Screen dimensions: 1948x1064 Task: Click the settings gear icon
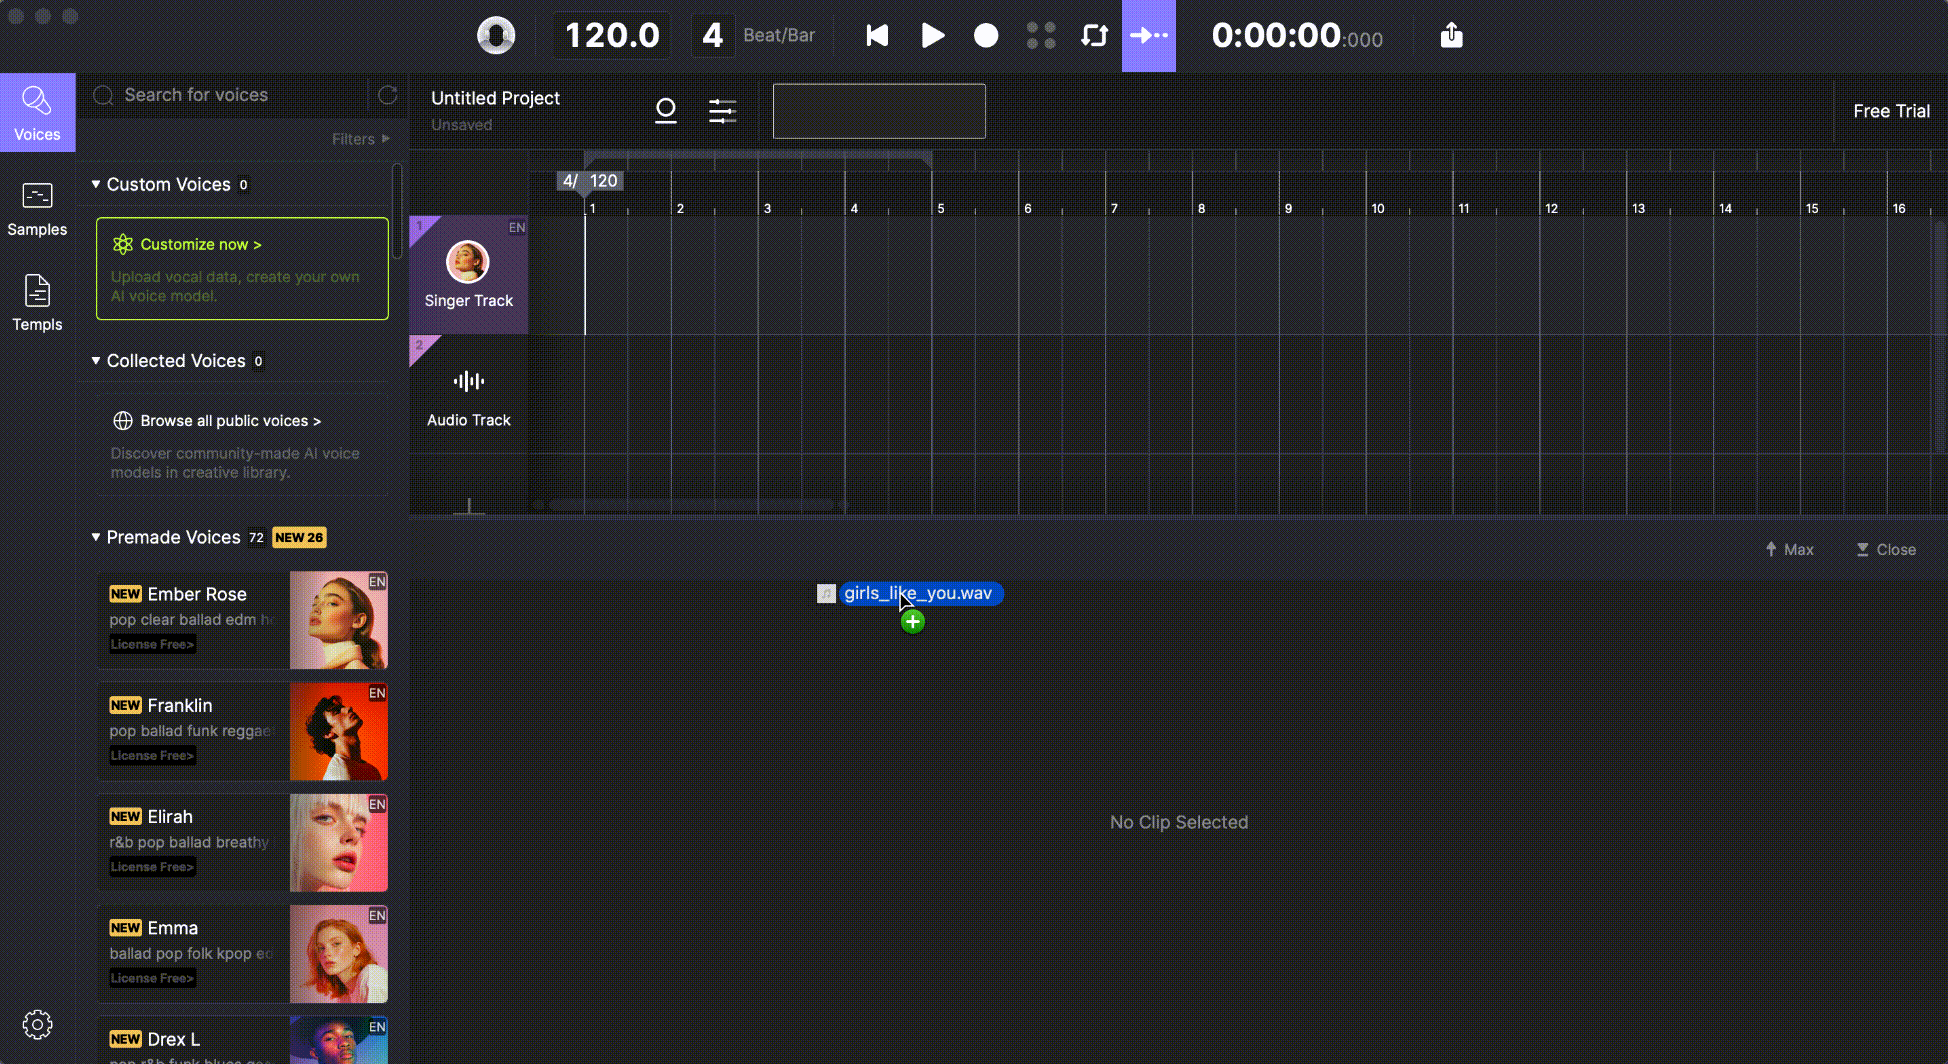click(x=37, y=1024)
